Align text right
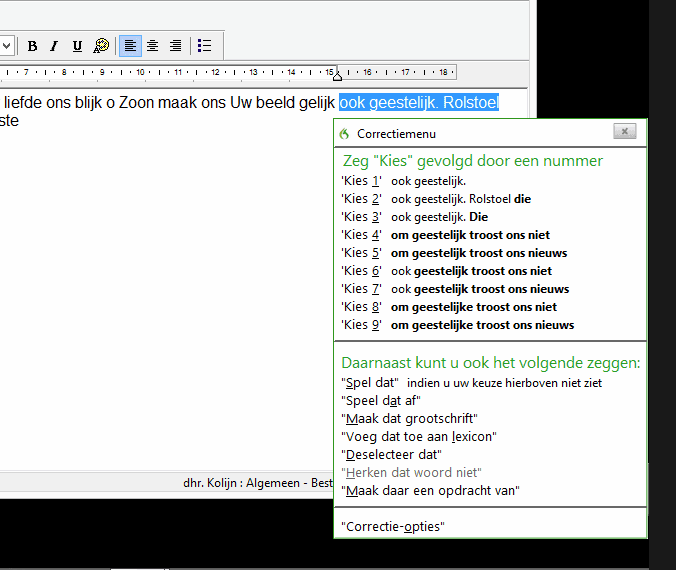The height and width of the screenshot is (570, 676). pos(175,46)
